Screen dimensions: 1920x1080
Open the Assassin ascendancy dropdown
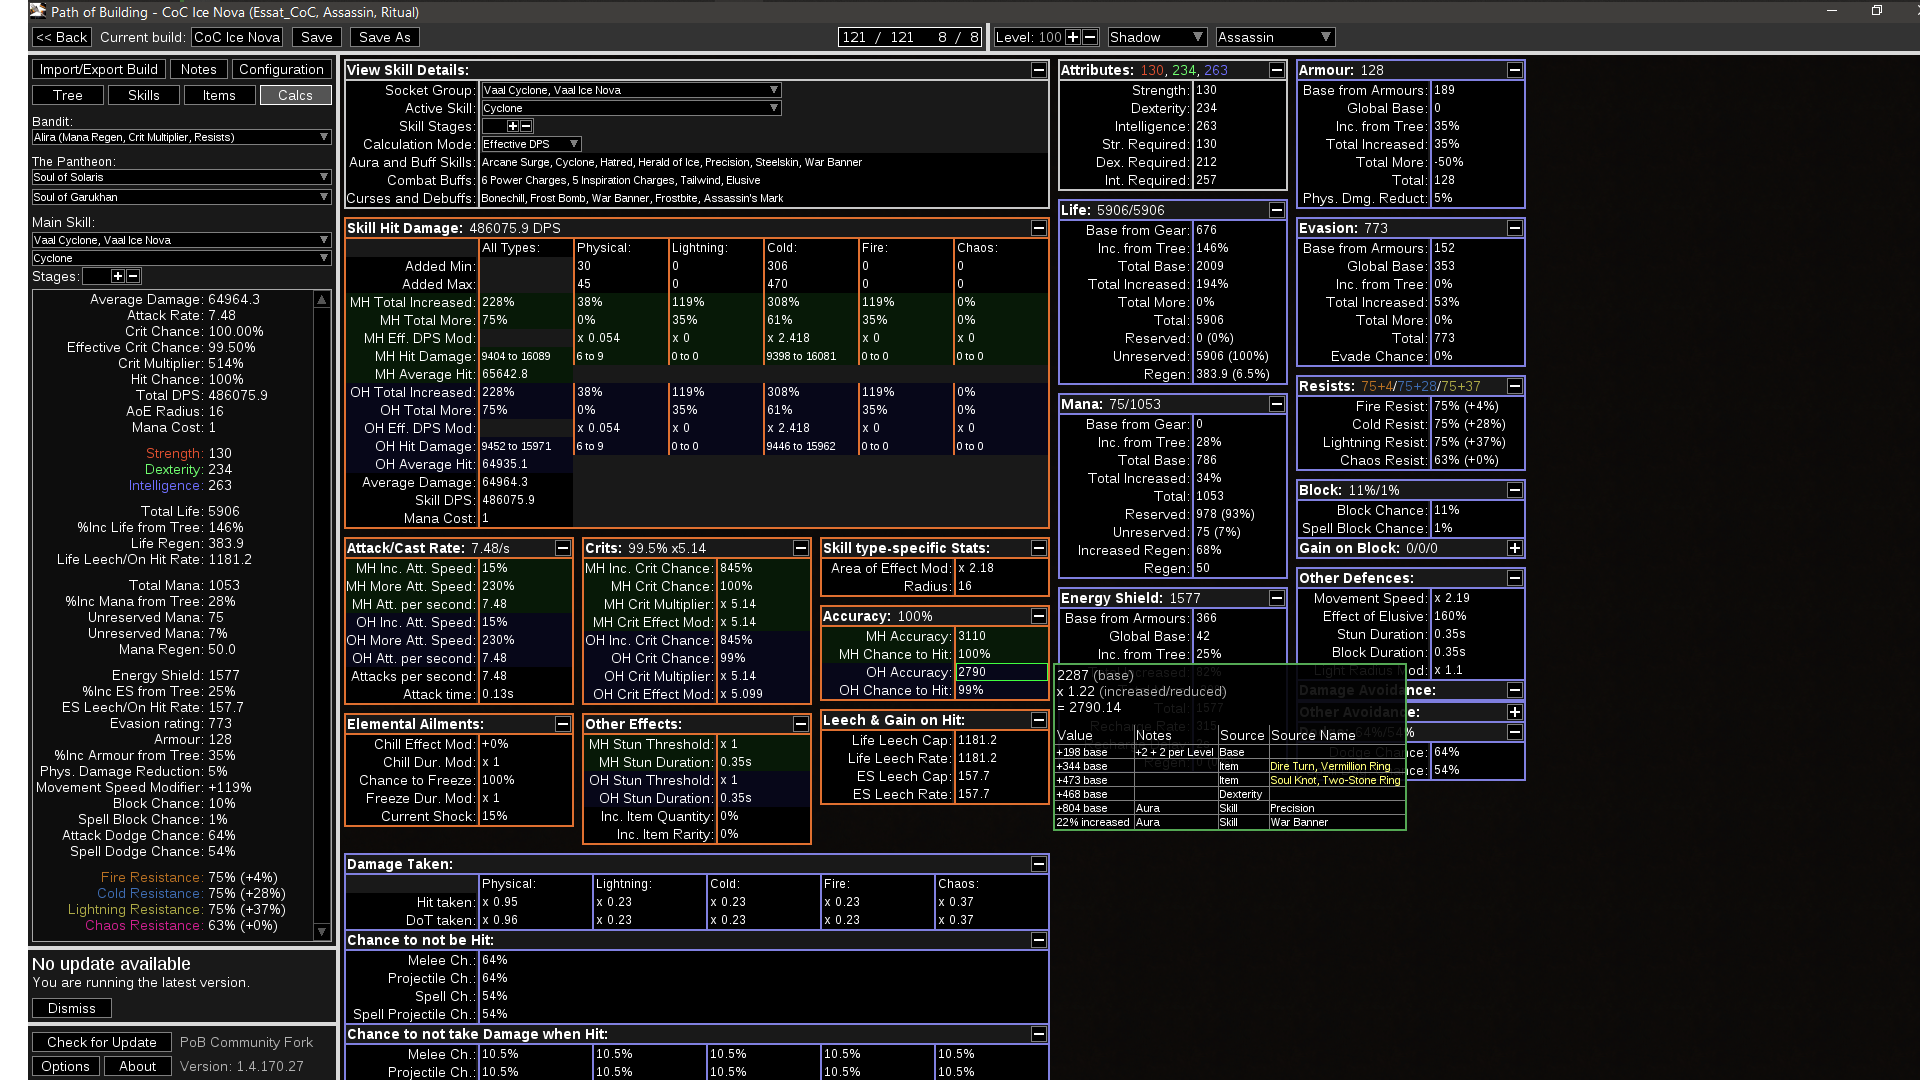pyautogui.click(x=1275, y=37)
